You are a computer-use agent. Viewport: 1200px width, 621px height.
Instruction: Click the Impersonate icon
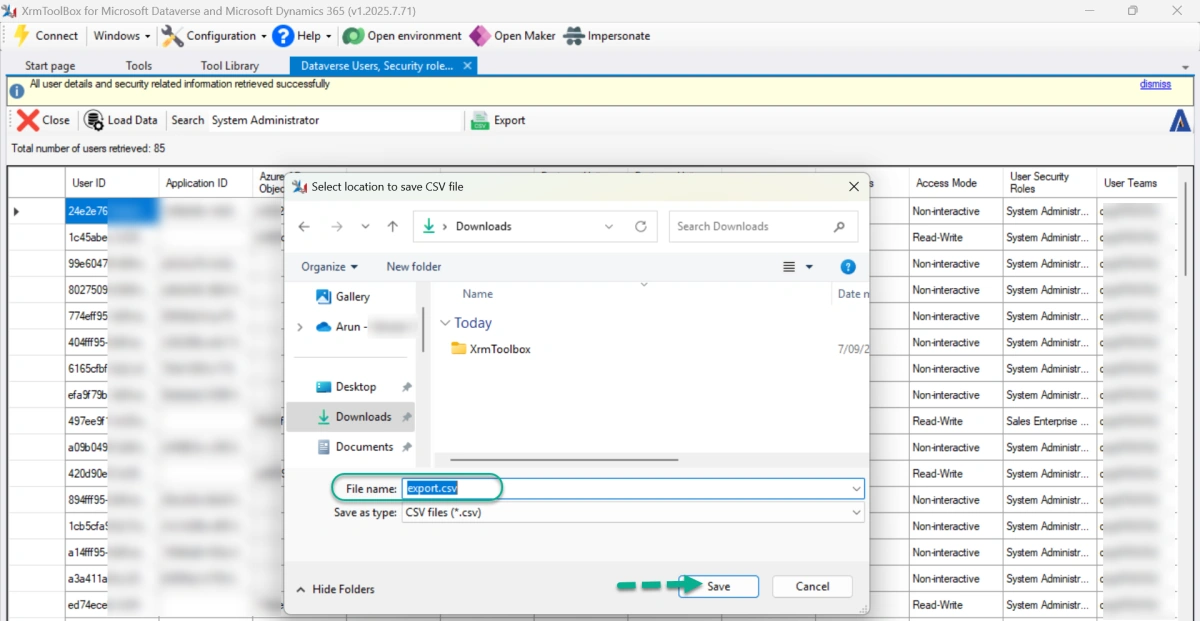573,36
